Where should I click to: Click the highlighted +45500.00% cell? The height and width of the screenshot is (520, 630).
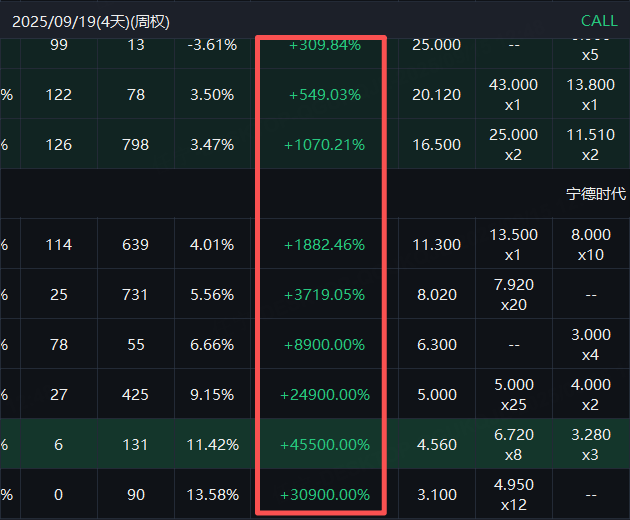(324, 445)
